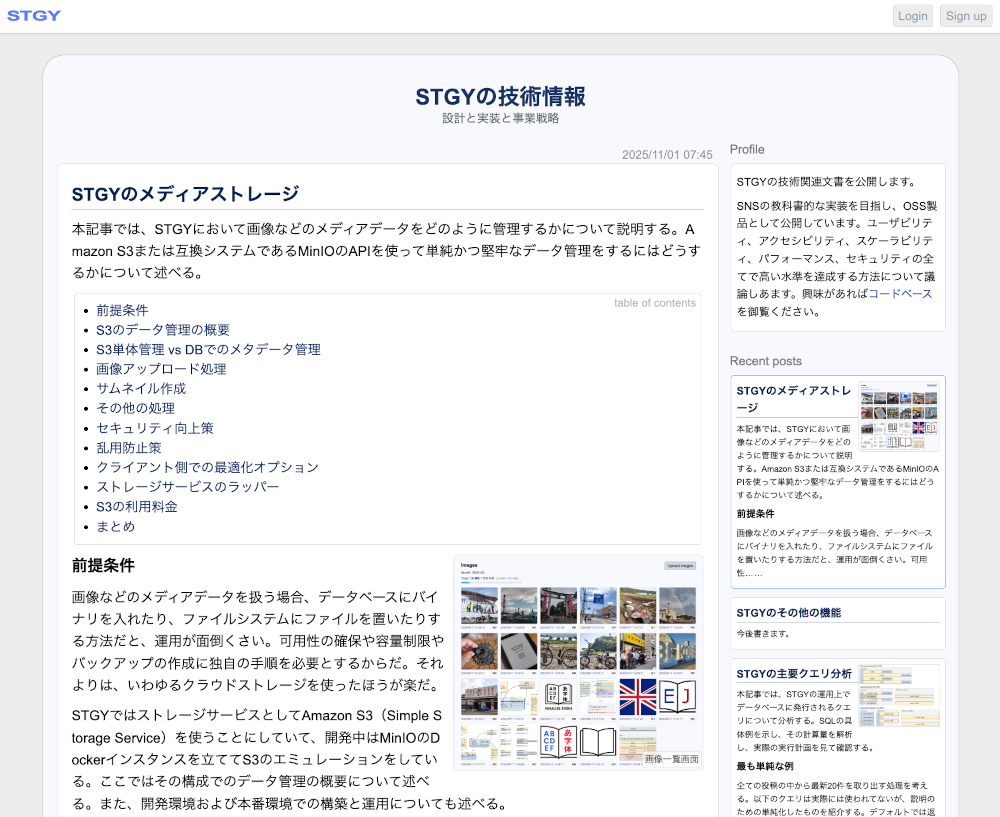Jump to S3のデータ管理の概要 section

click(163, 330)
